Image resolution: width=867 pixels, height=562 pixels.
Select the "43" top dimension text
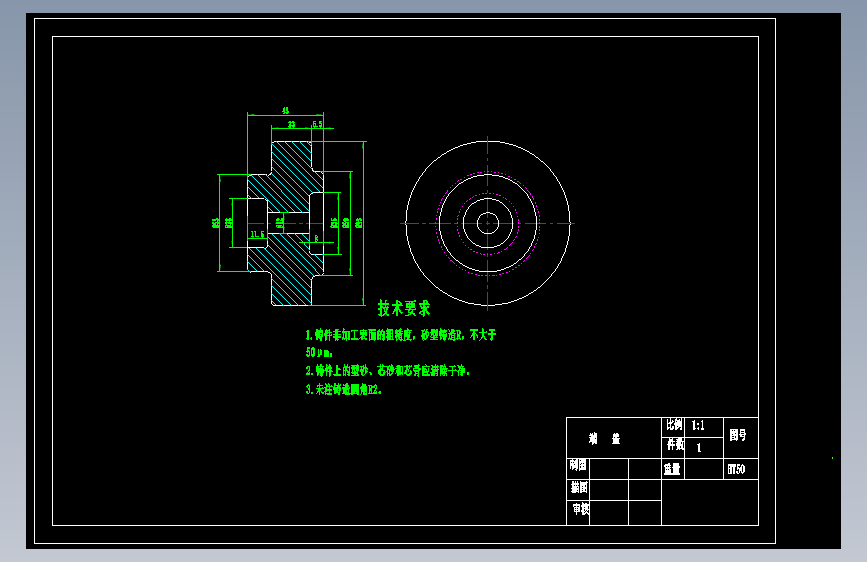(x=285, y=111)
